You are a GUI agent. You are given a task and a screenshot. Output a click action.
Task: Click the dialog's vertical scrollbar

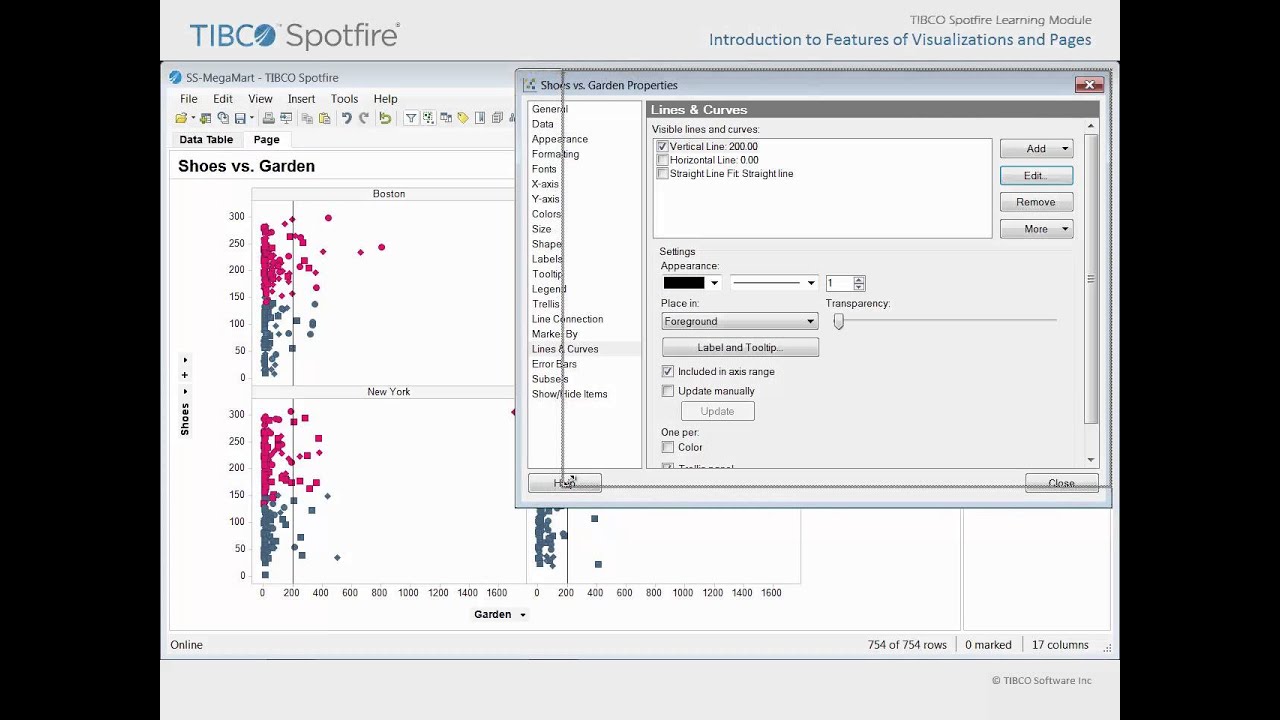pos(1091,293)
